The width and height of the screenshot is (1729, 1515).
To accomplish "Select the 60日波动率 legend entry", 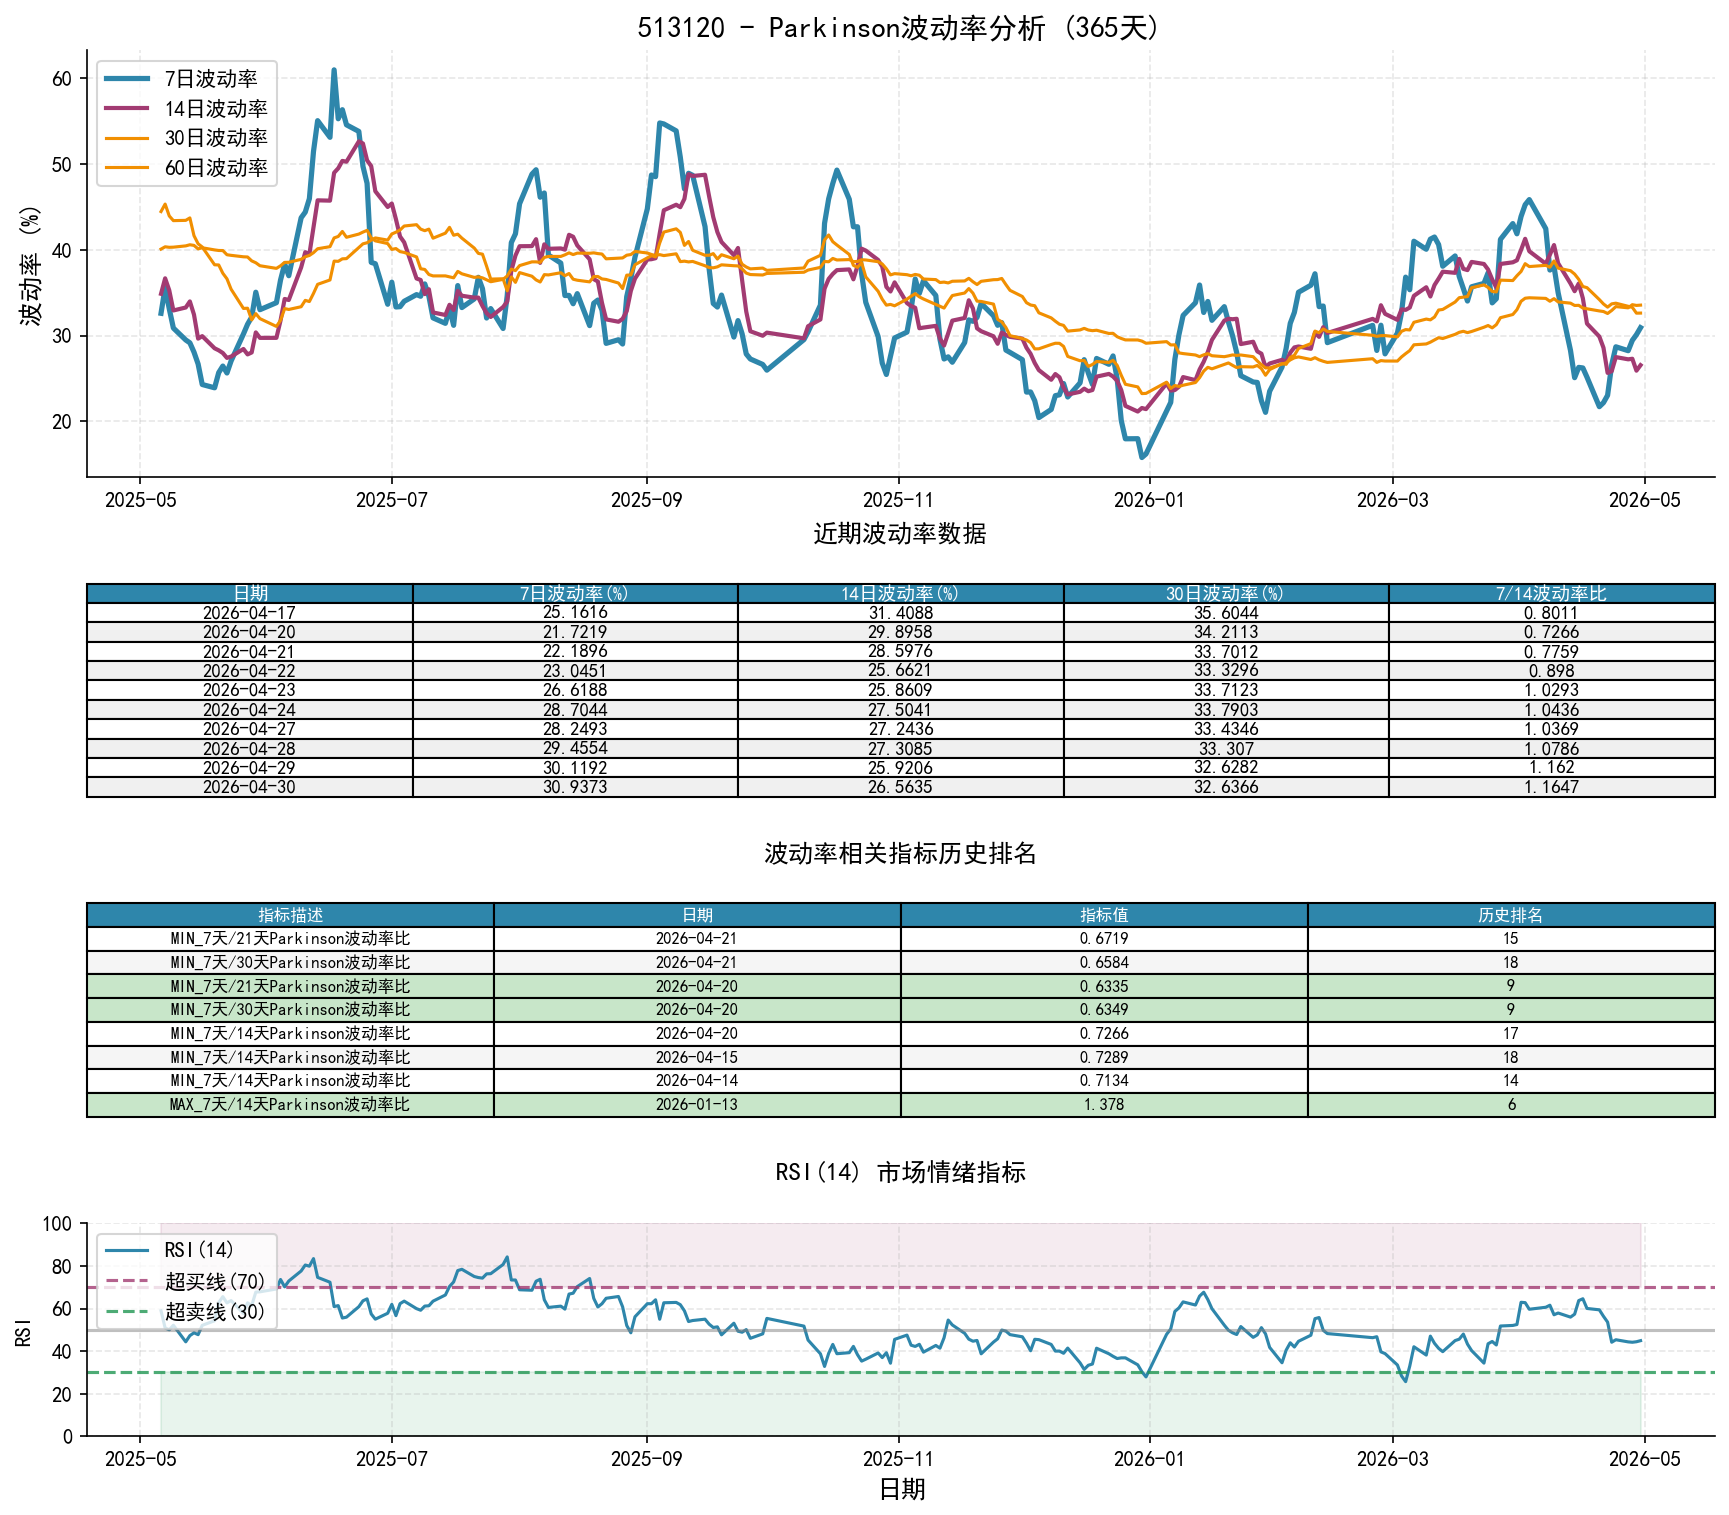I will pos(187,168).
